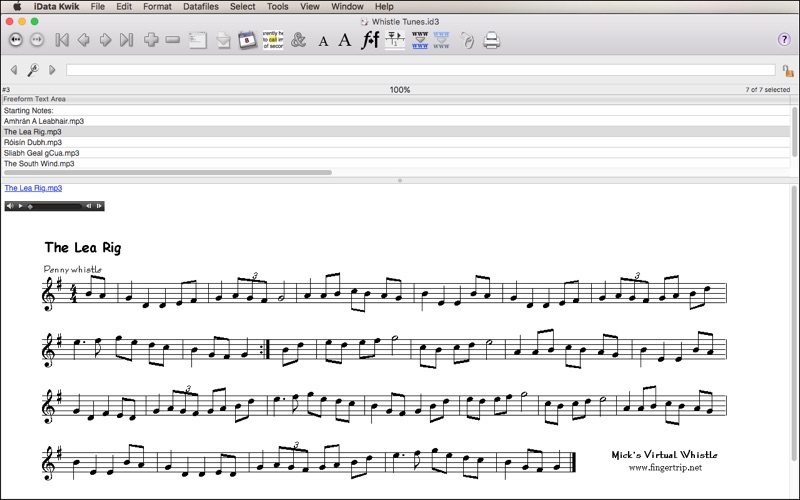Click the paperclip attachment toolbar icon
This screenshot has width=800, height=500.
click(467, 40)
